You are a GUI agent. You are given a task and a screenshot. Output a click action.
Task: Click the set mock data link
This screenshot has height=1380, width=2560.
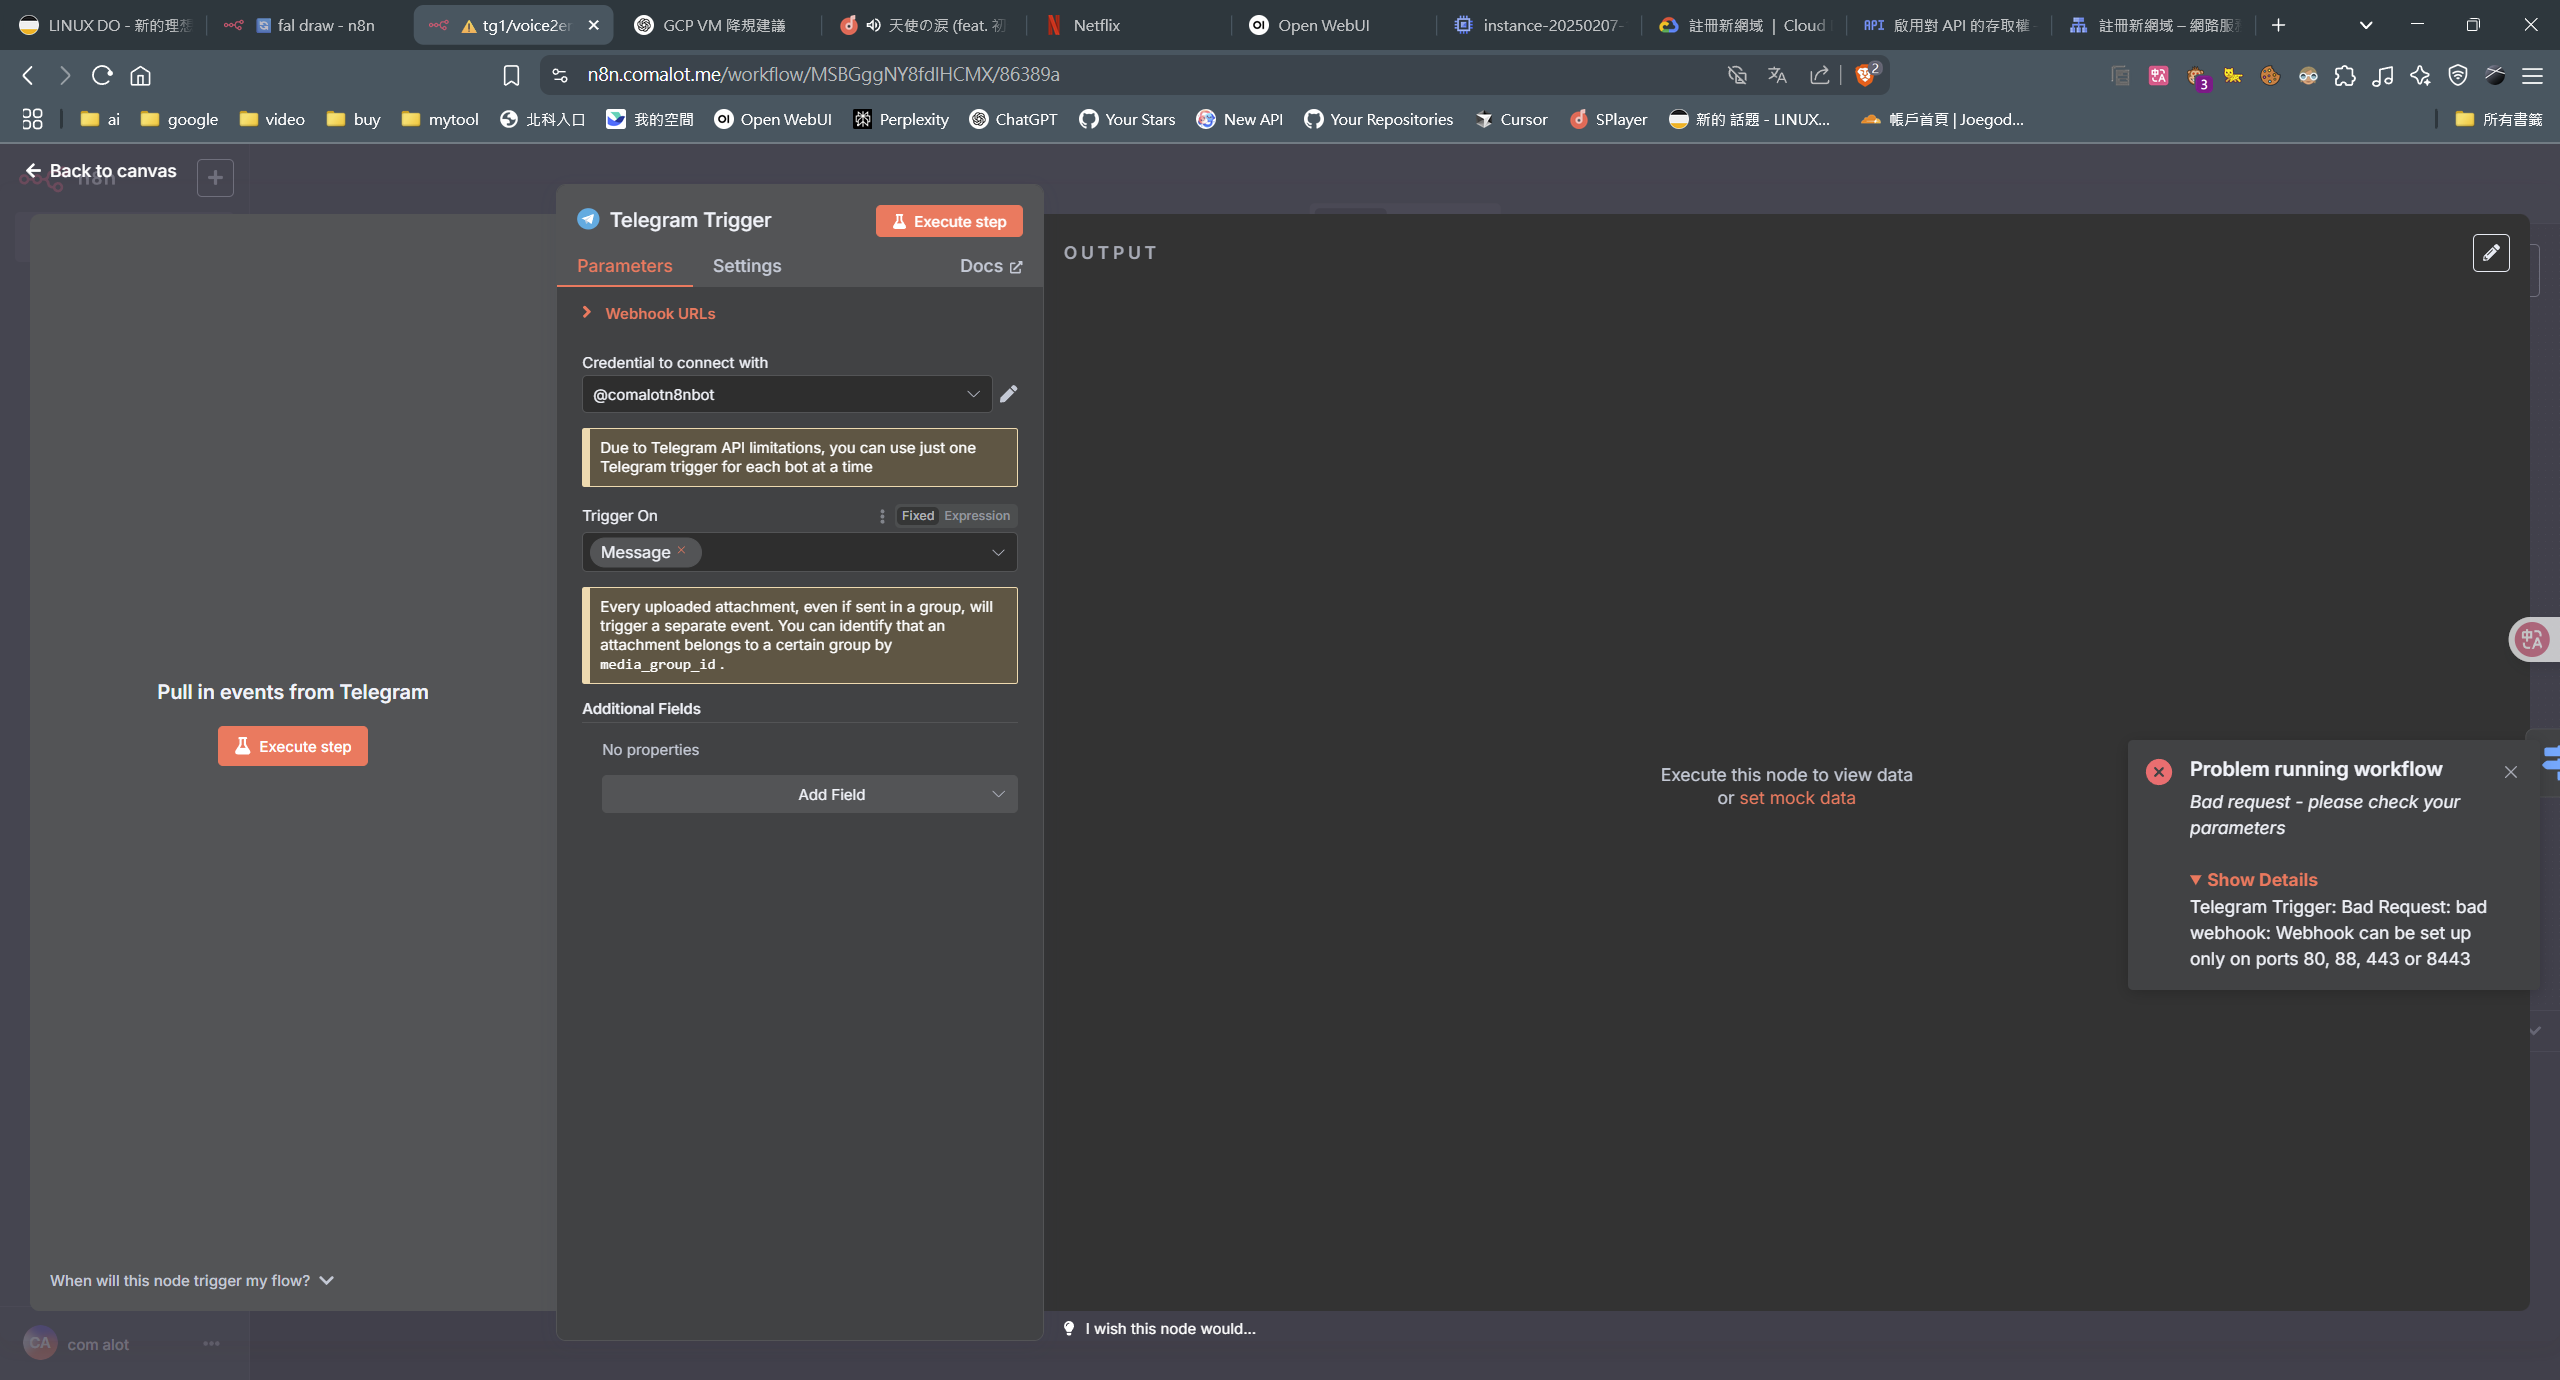[1797, 798]
